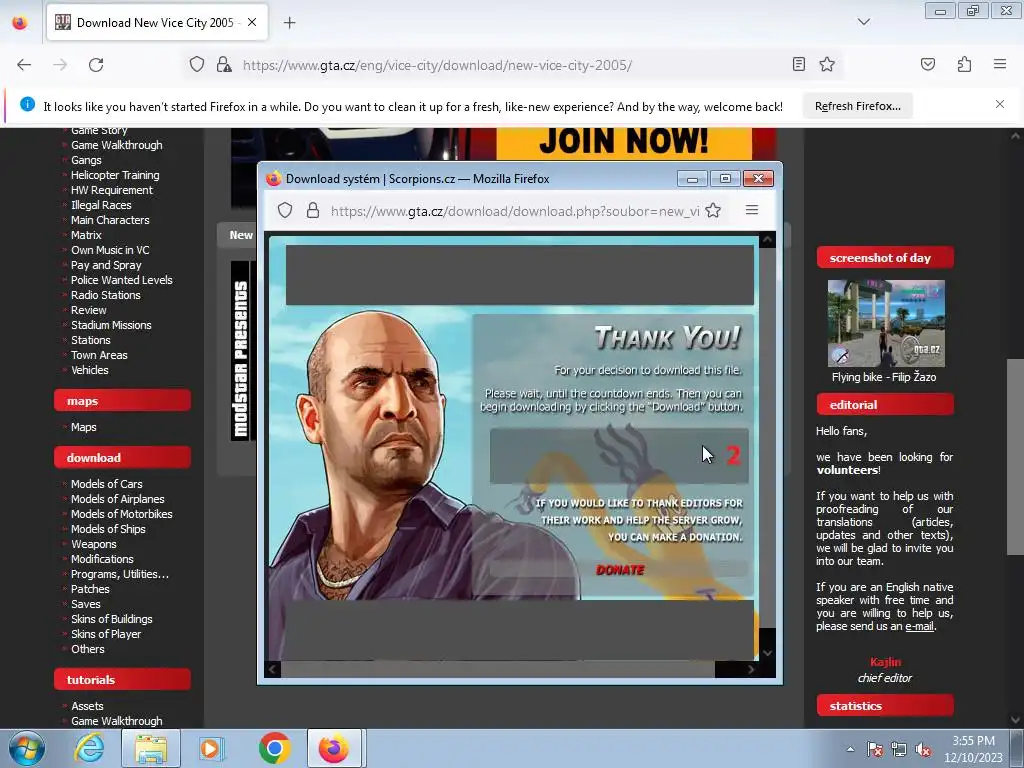The height and width of the screenshot is (768, 1024).
Task: Open the Maps link under maps
Action: pyautogui.click(x=84, y=427)
